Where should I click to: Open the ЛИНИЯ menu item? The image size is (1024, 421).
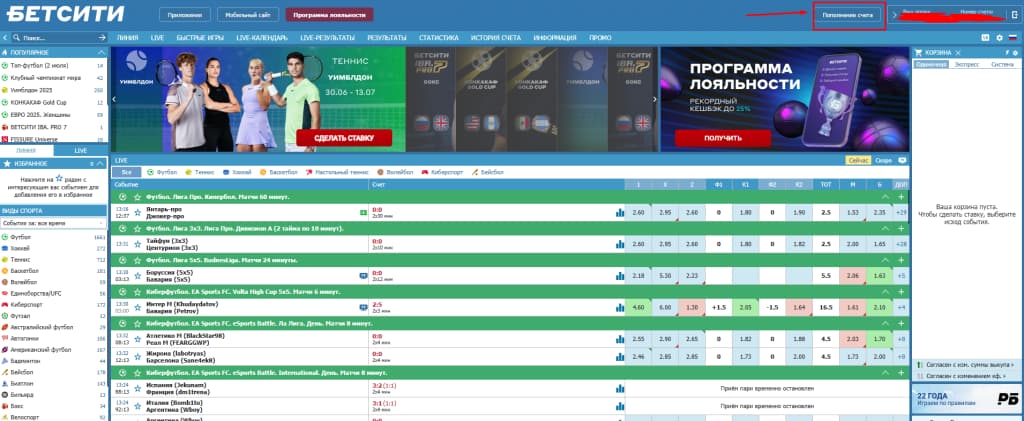click(127, 38)
